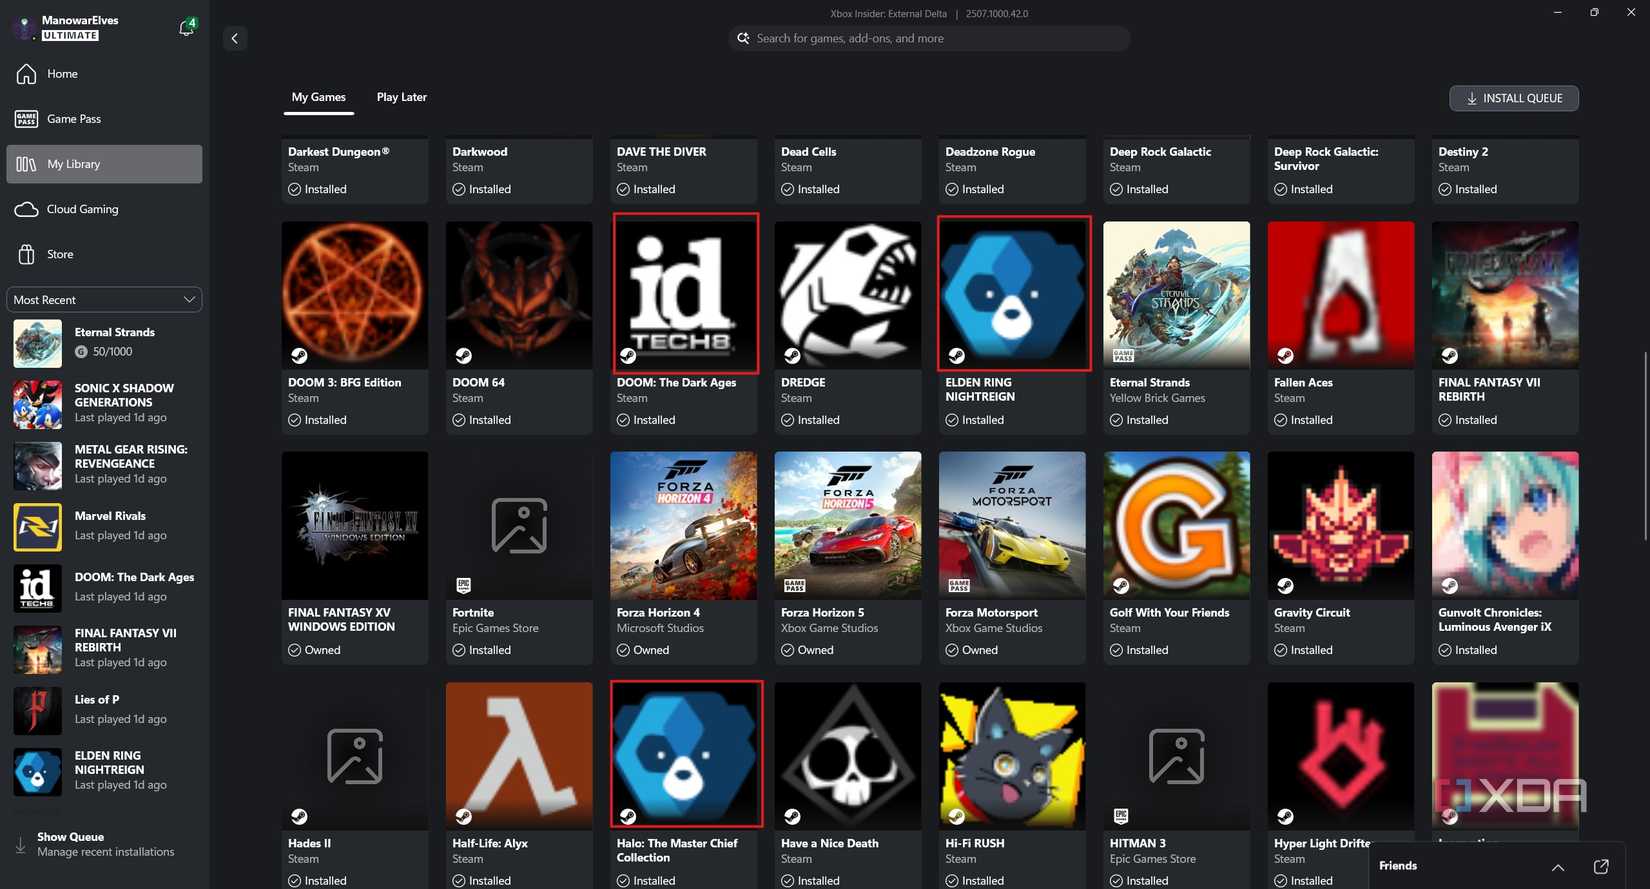Open Forza Horizon 5 game tile
1650x889 pixels.
pyautogui.click(x=848, y=557)
